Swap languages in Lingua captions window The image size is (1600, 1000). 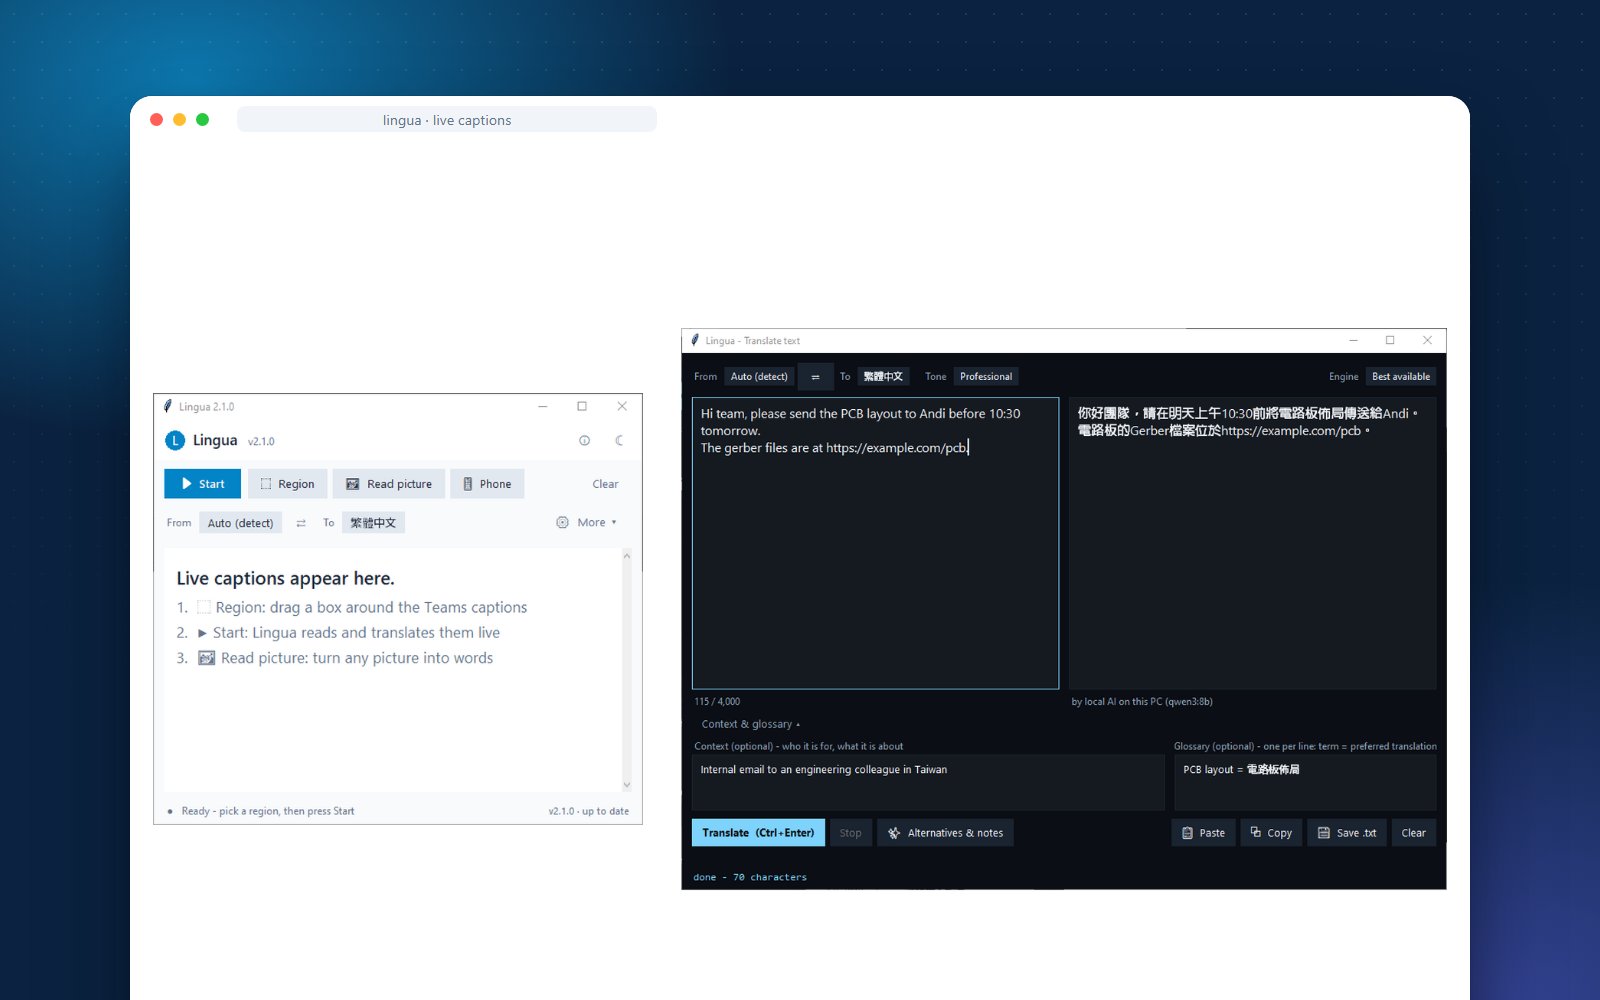301,523
